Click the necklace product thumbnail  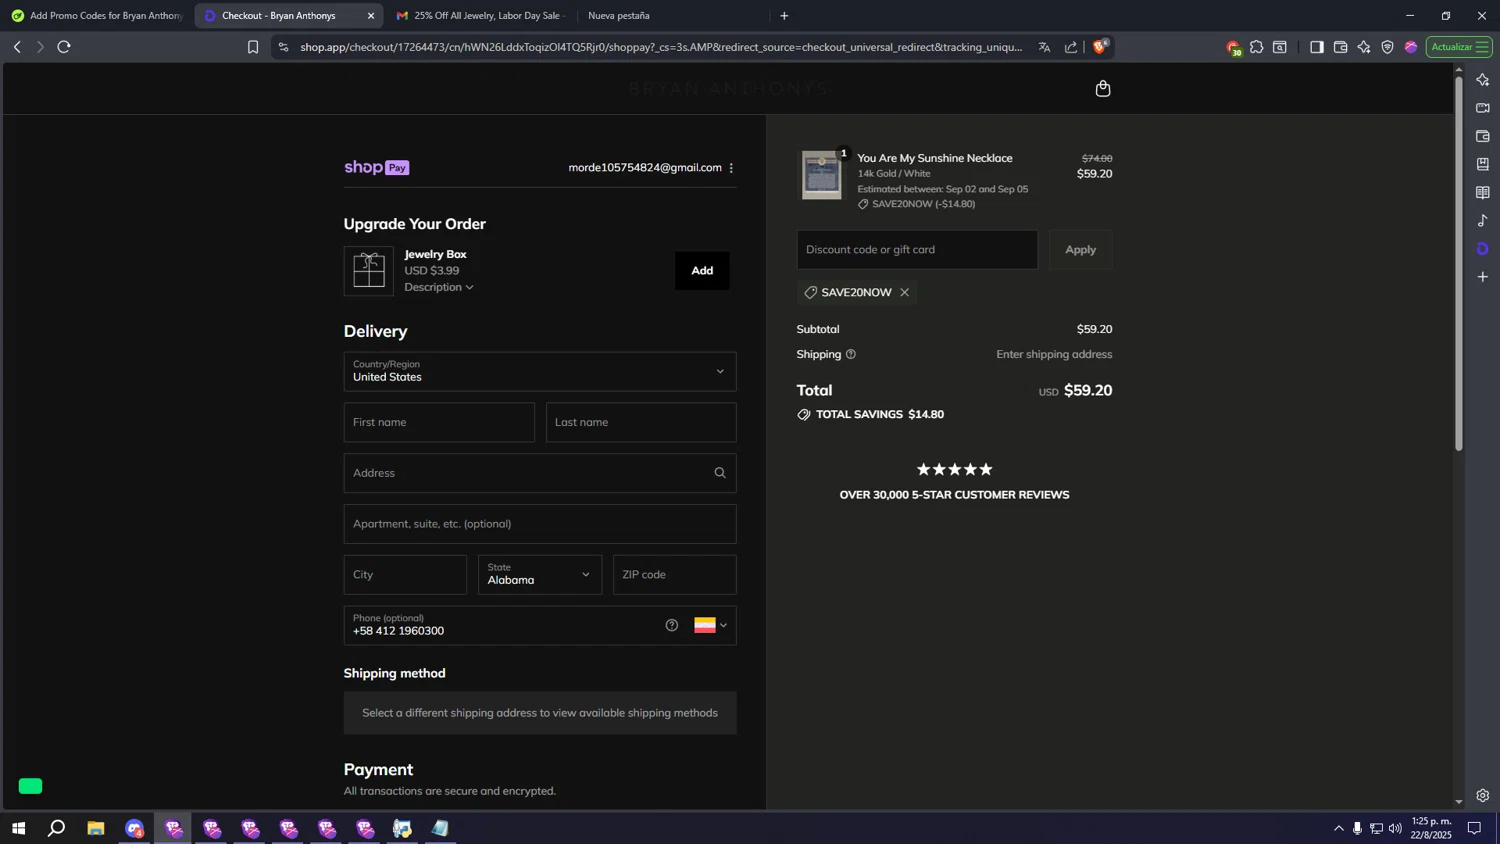pos(822,175)
